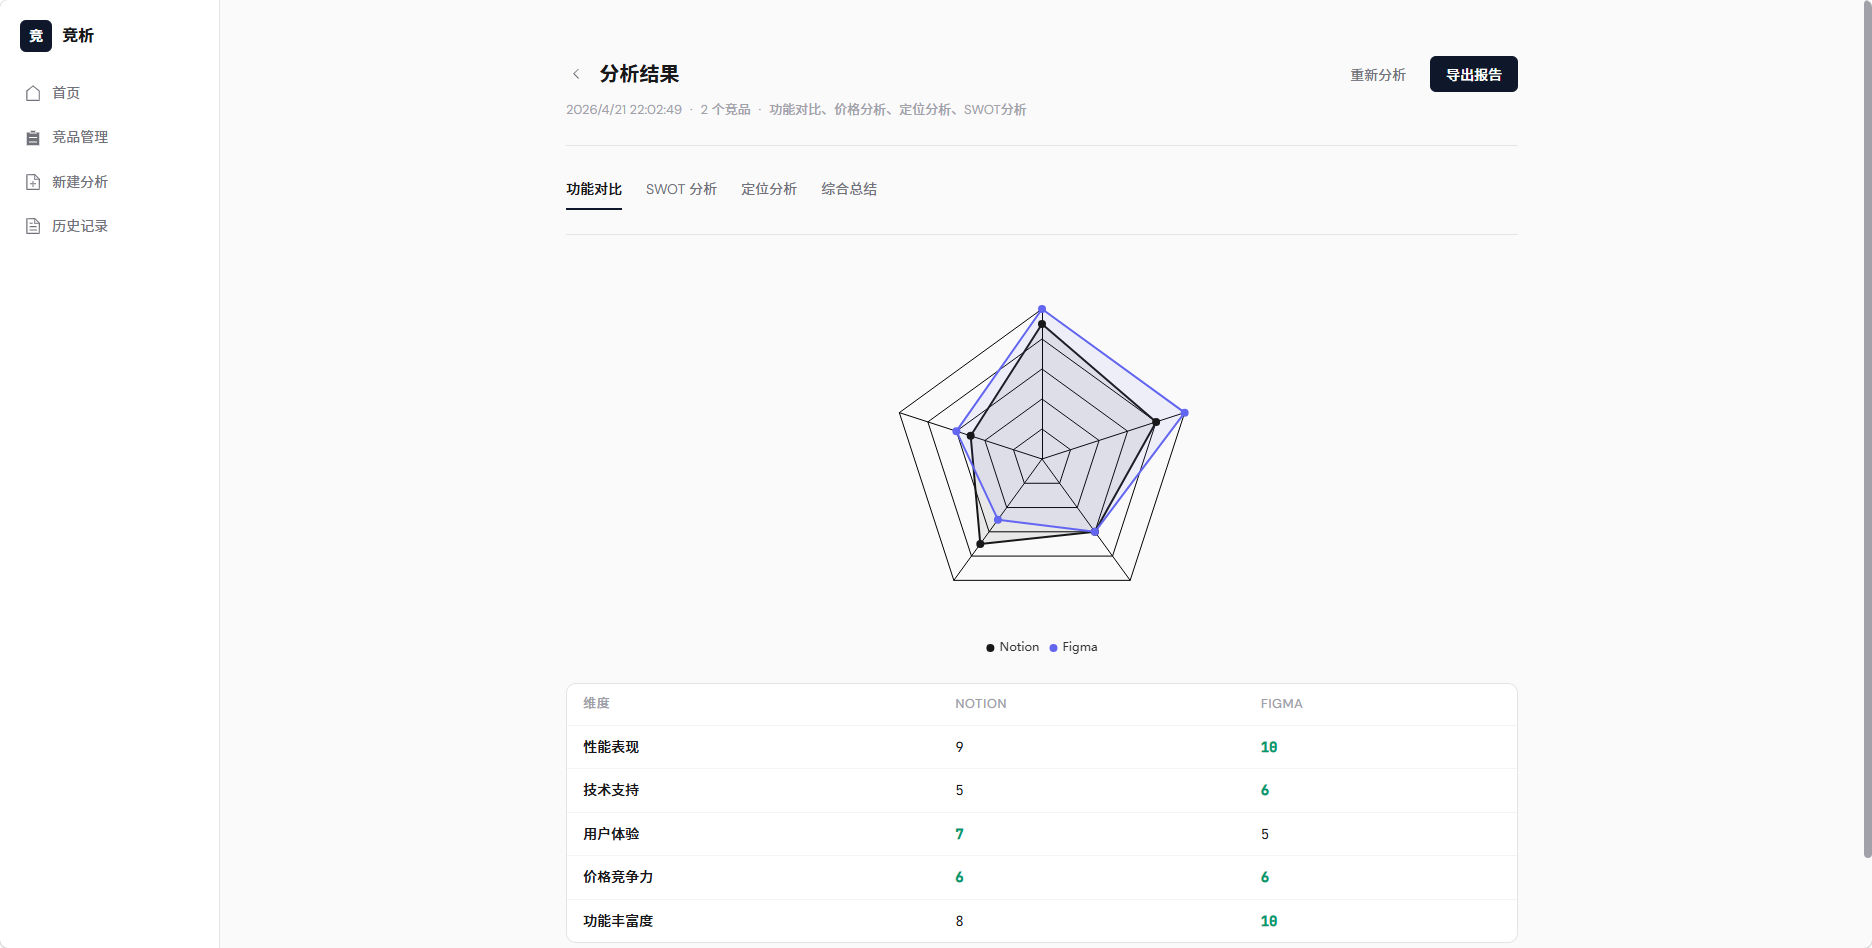
Task: Toggle the Figma series legend dot
Action: click(x=1053, y=648)
